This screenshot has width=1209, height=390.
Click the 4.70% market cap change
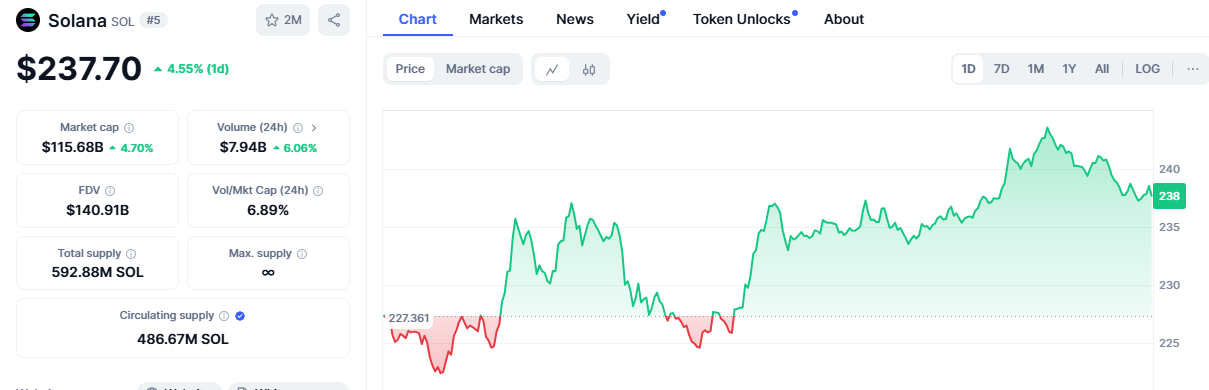(x=131, y=148)
